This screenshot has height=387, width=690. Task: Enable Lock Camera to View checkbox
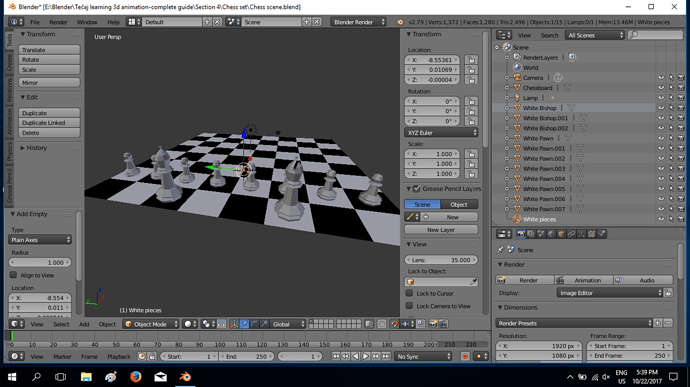410,306
